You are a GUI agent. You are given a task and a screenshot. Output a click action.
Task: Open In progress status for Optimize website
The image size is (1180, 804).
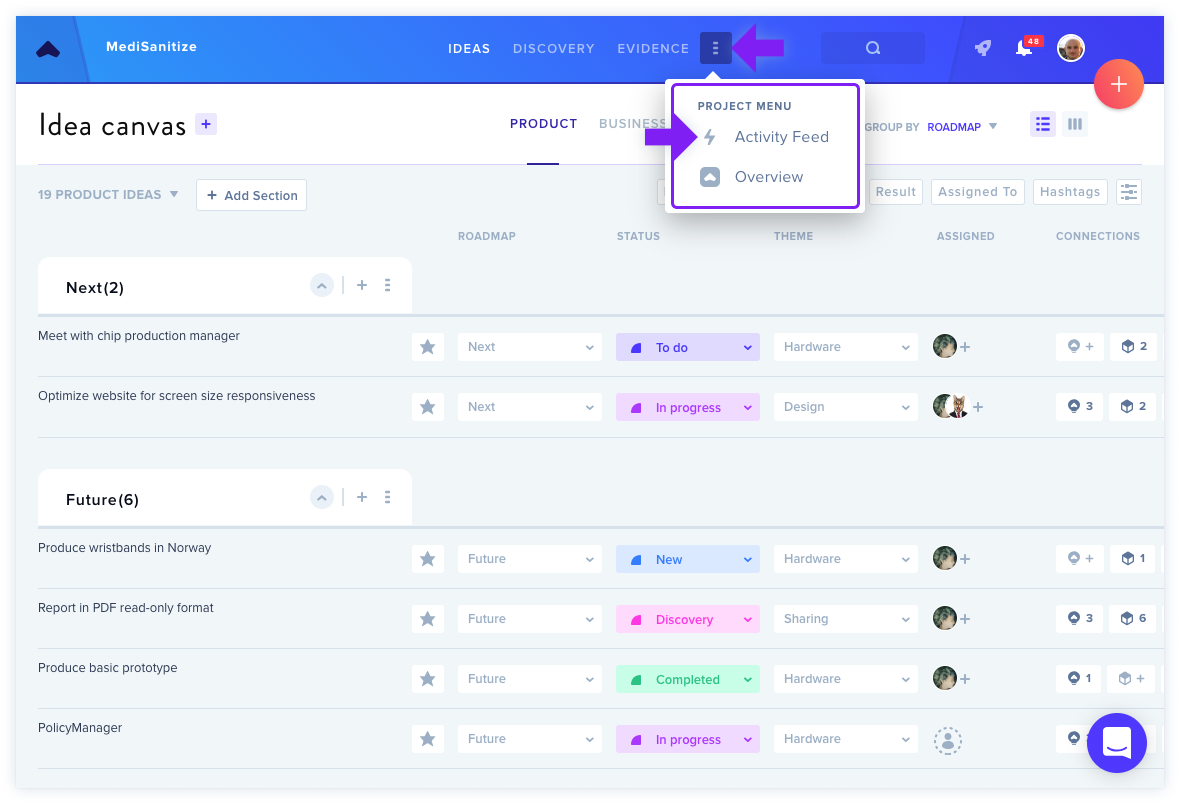[x=688, y=407]
